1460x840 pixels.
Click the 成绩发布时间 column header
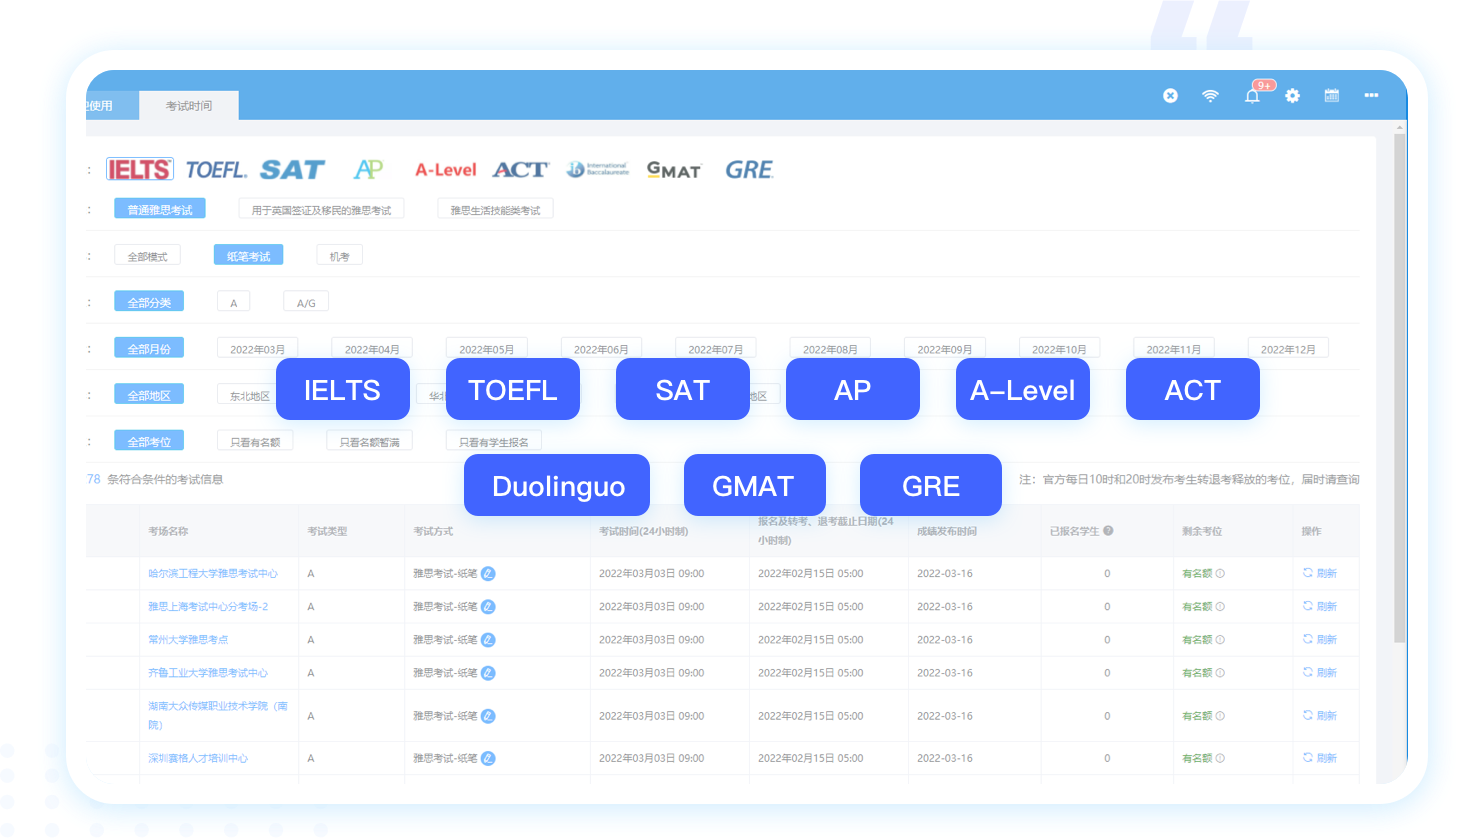coord(947,531)
